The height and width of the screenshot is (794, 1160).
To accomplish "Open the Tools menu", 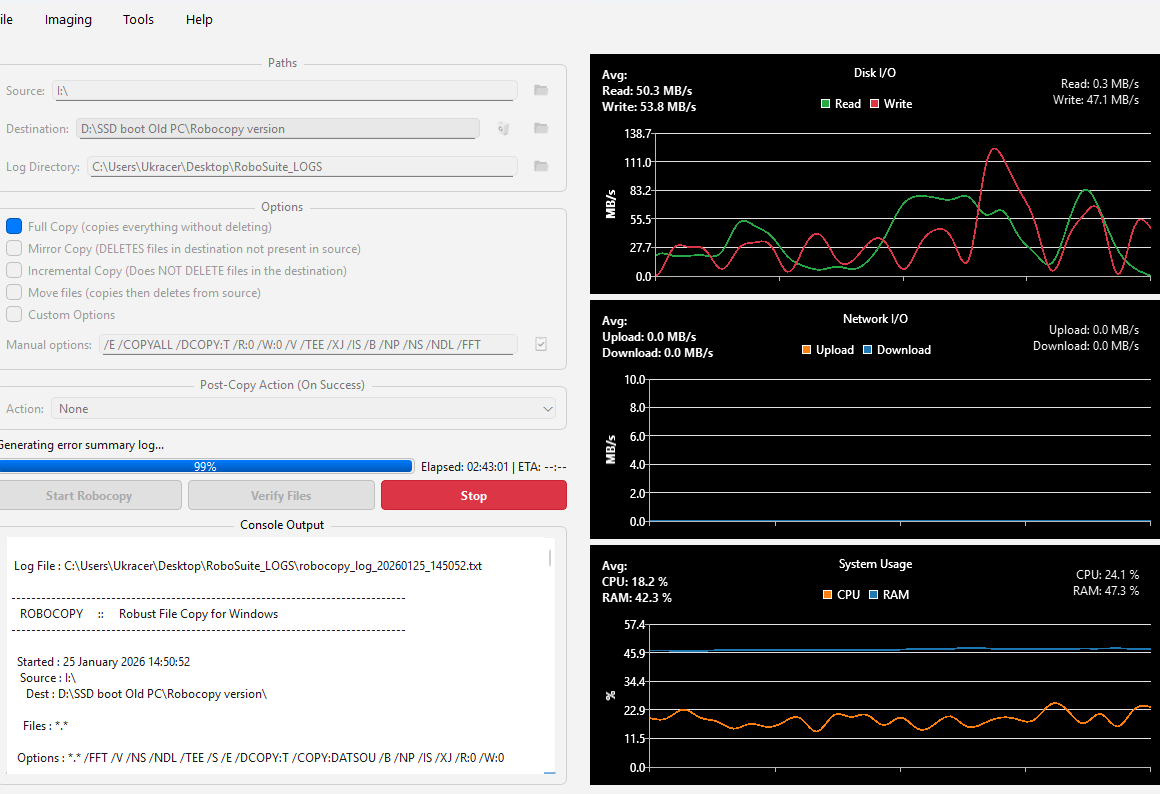I will tap(138, 20).
